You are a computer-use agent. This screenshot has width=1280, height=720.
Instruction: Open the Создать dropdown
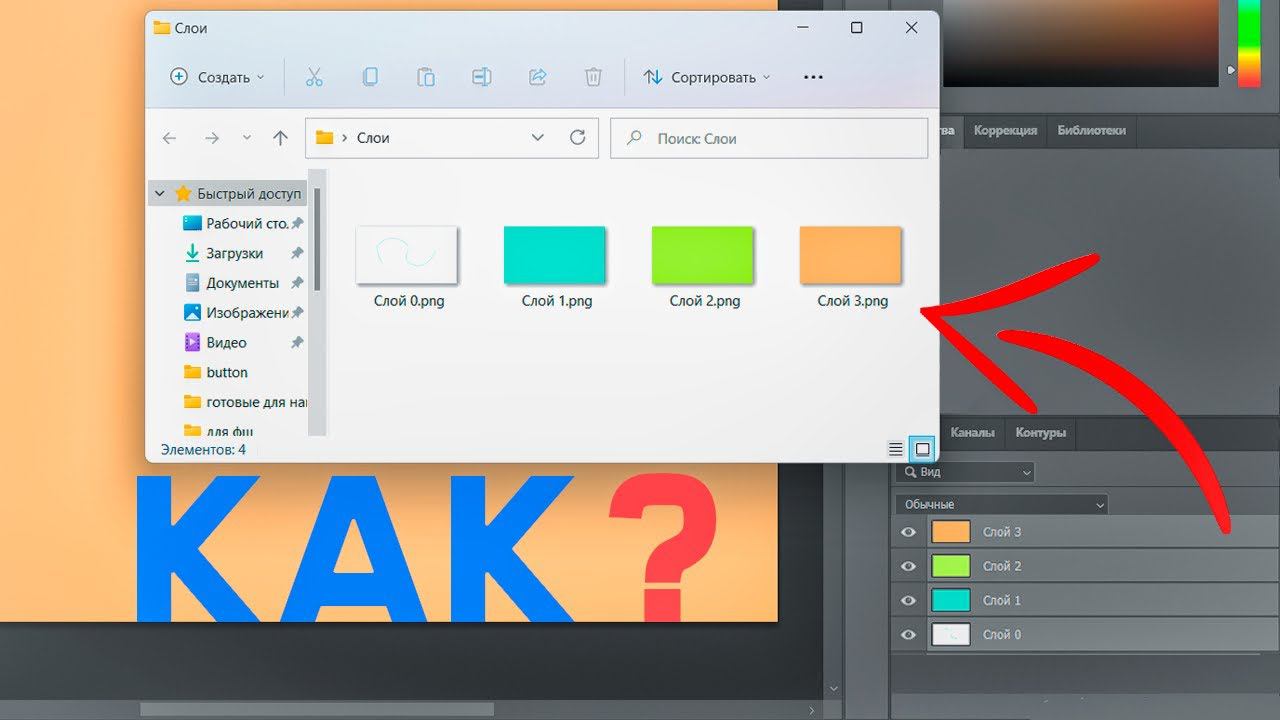coord(217,77)
